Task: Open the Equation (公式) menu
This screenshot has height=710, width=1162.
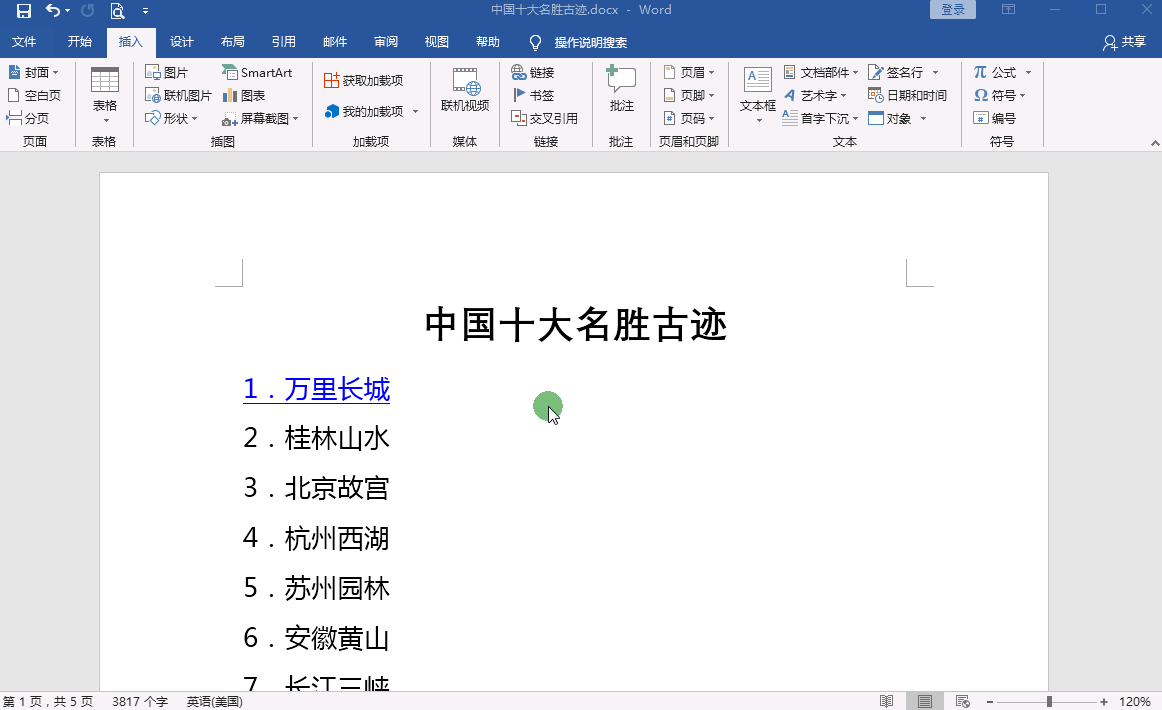Action: pos(1002,73)
